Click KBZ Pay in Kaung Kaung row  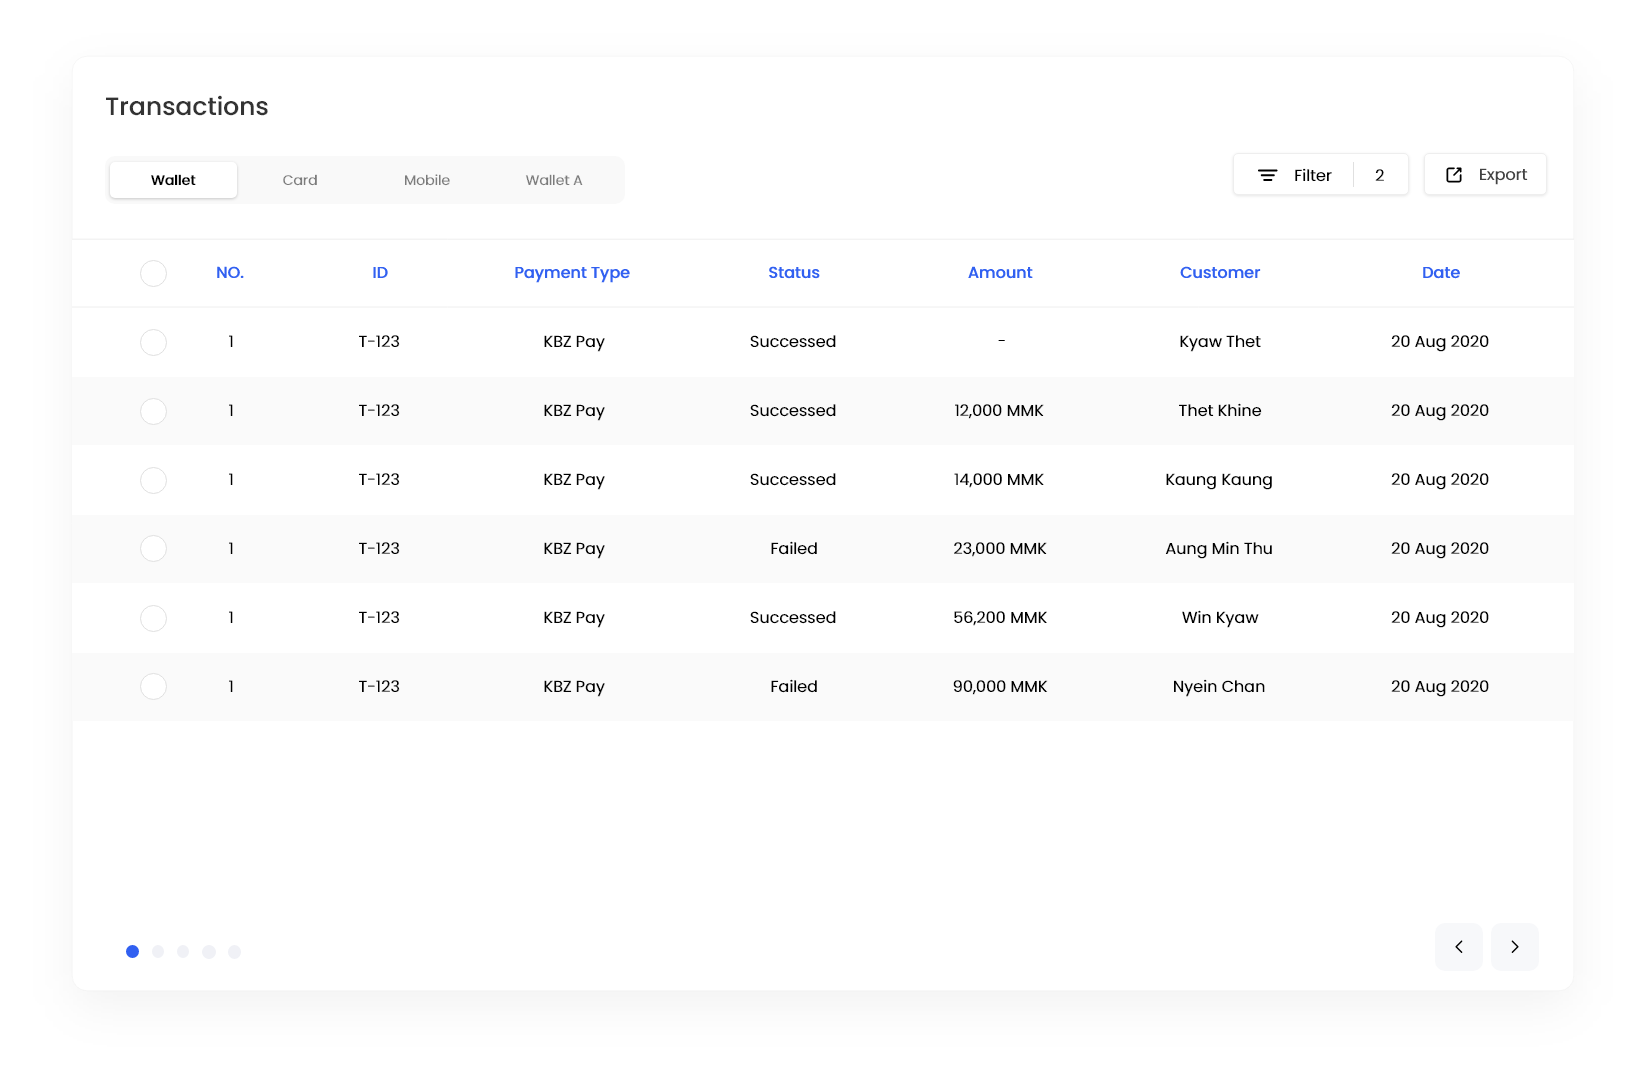[574, 479]
